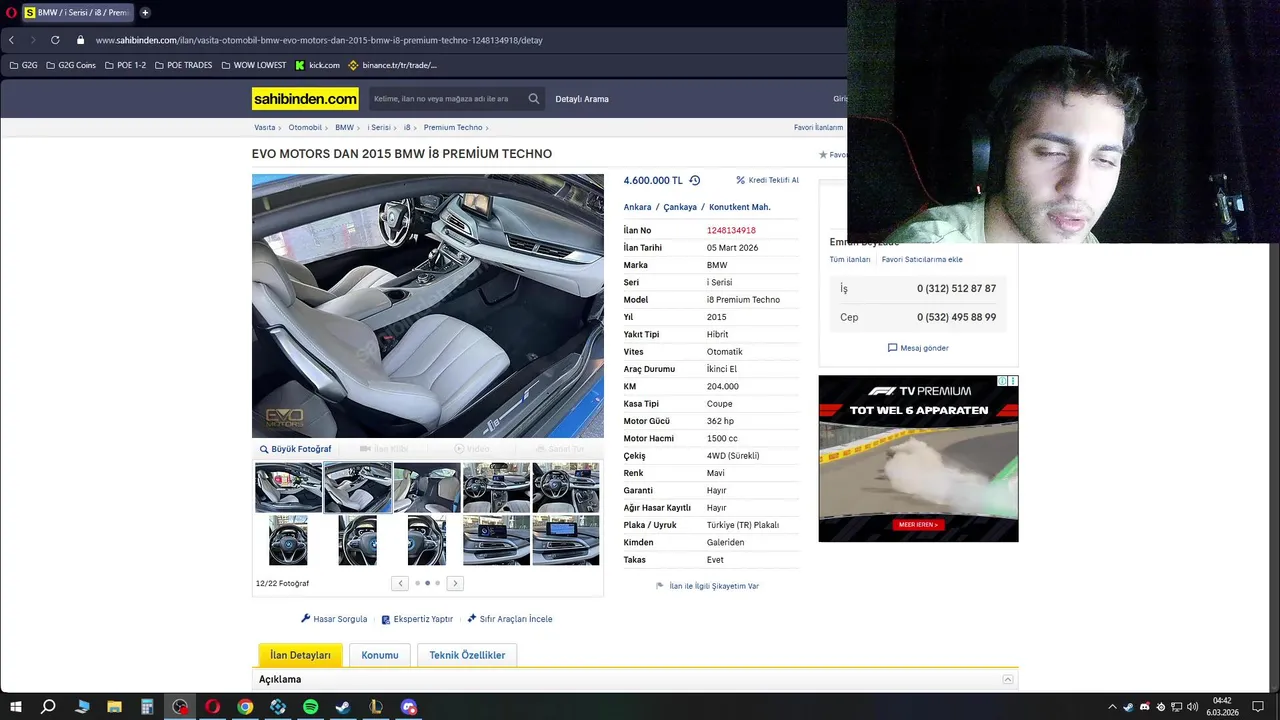Open Spotify from taskbar

[310, 707]
